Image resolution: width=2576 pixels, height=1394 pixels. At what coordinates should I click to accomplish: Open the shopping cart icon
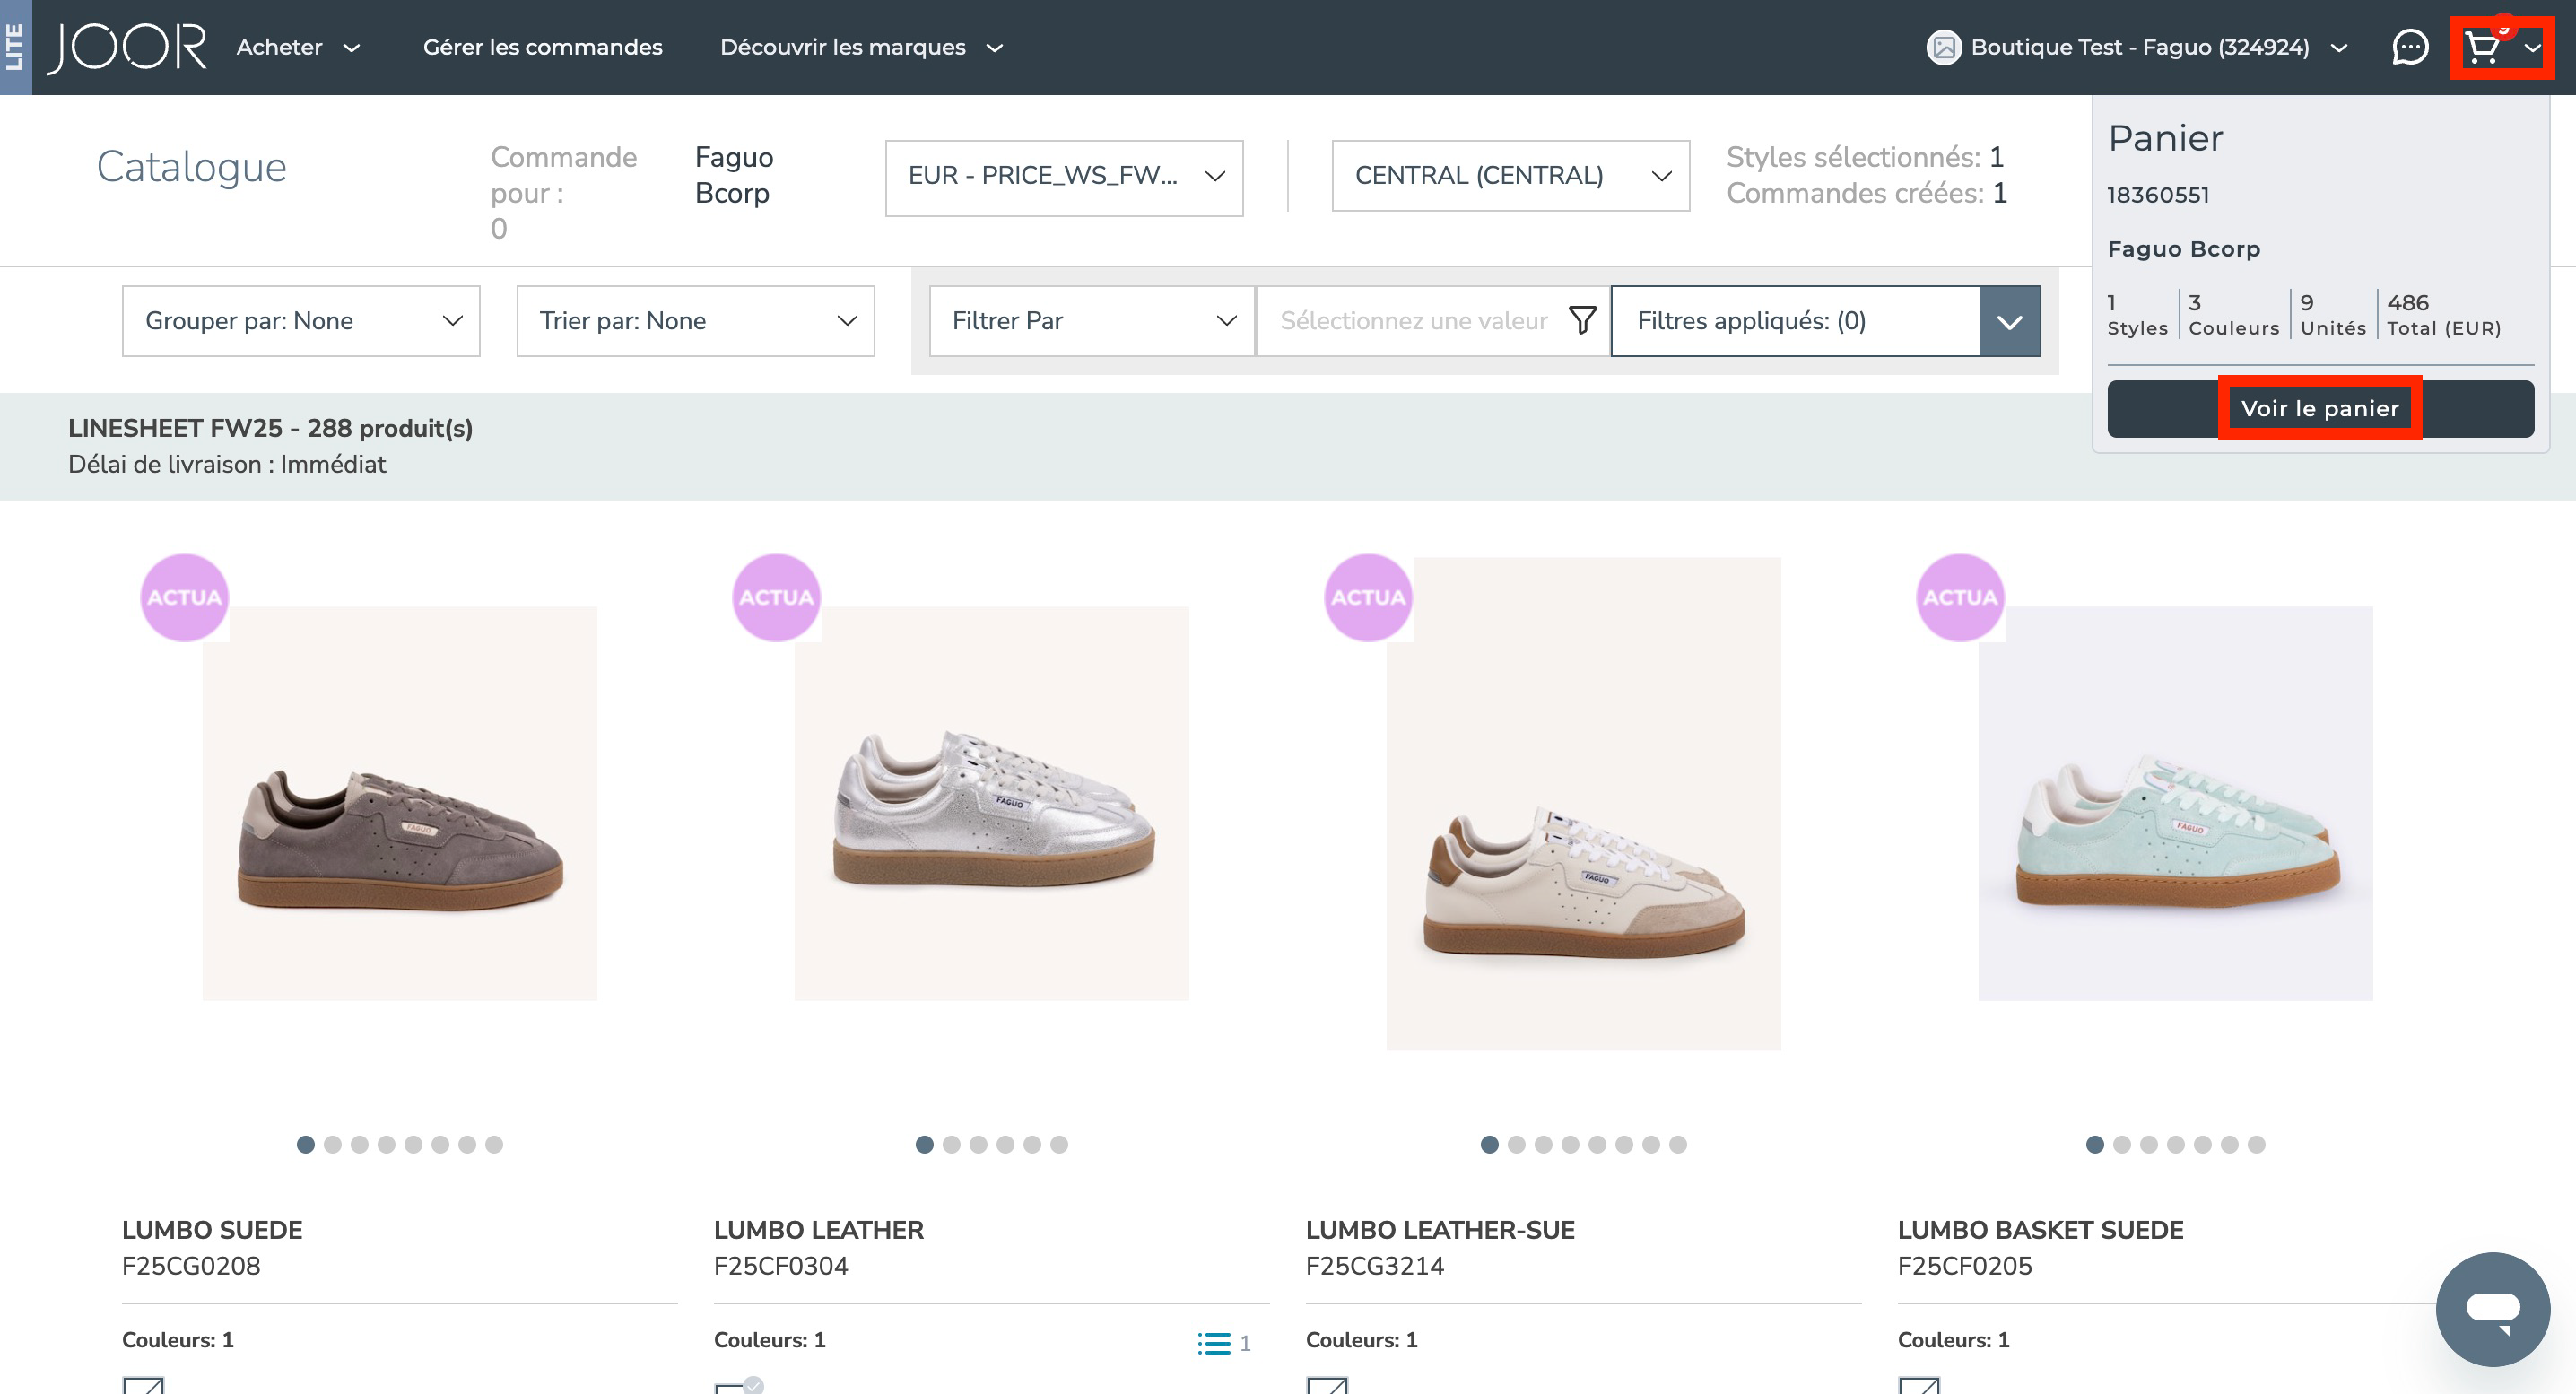pos(2482,47)
